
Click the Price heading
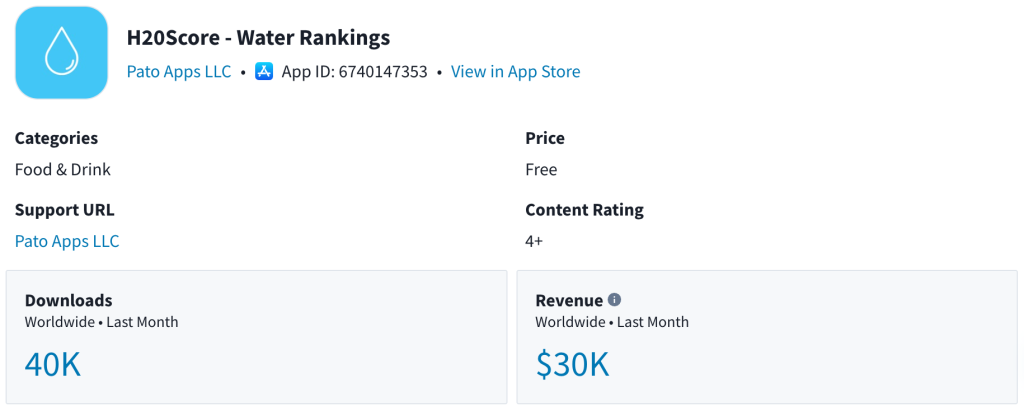click(x=545, y=138)
